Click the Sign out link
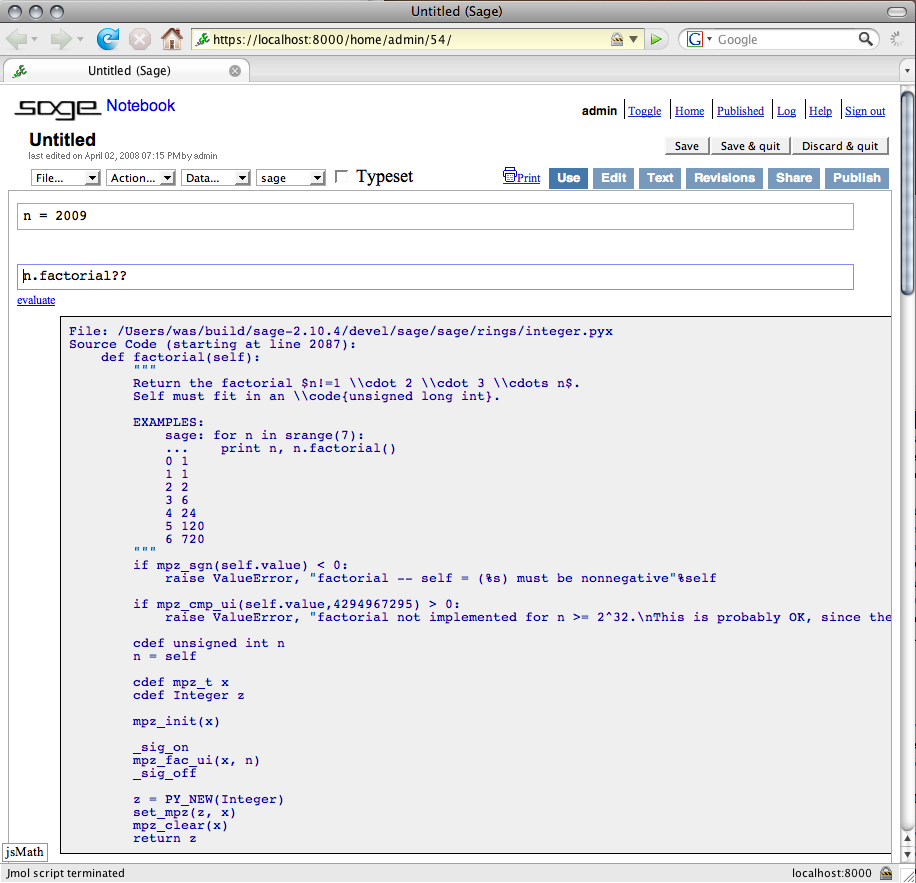 click(865, 111)
